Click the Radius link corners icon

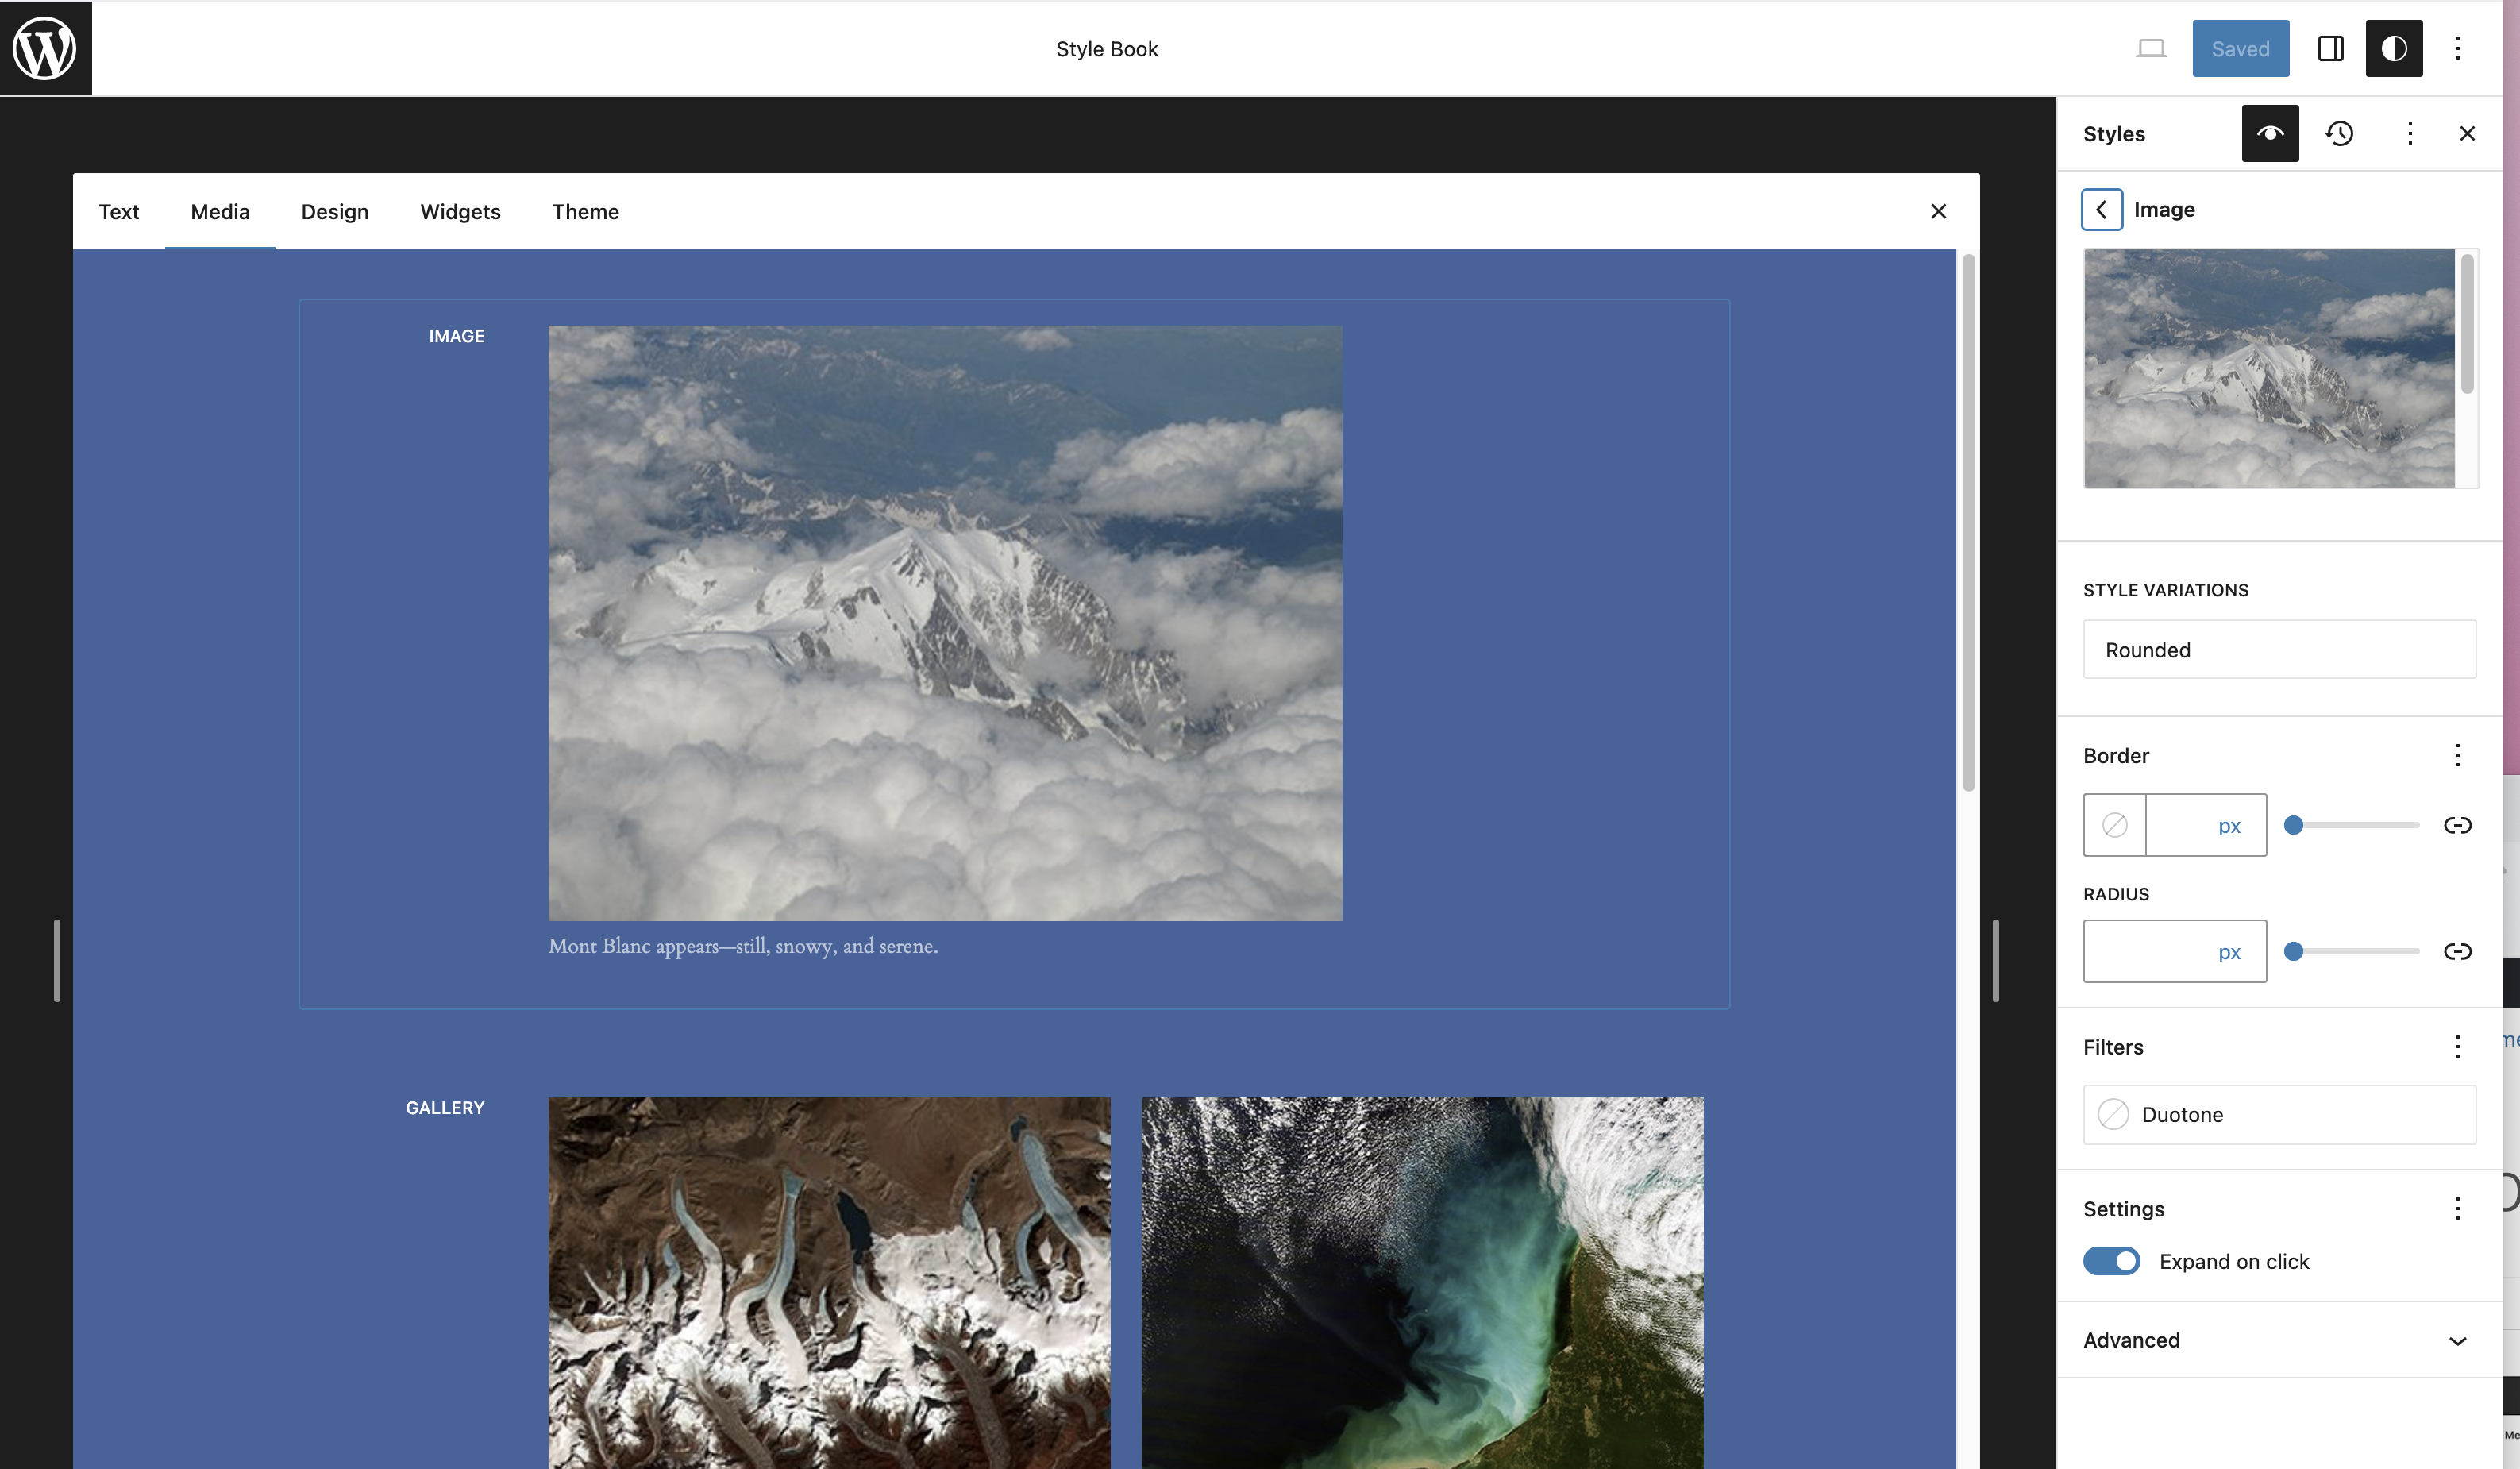coord(2457,951)
